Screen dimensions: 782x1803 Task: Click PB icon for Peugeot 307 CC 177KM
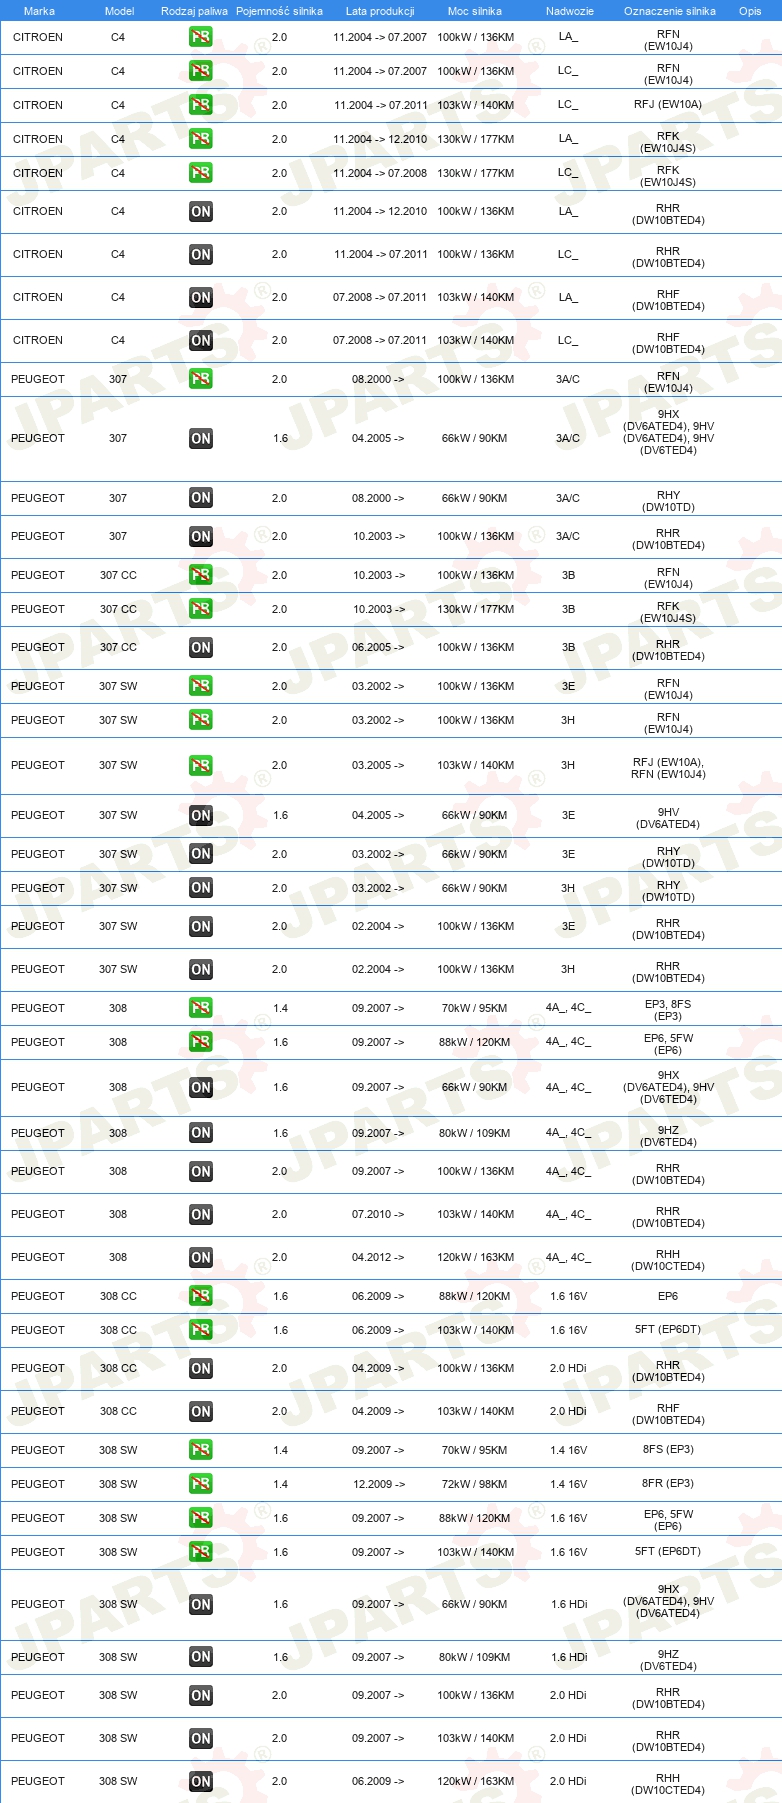click(x=201, y=609)
